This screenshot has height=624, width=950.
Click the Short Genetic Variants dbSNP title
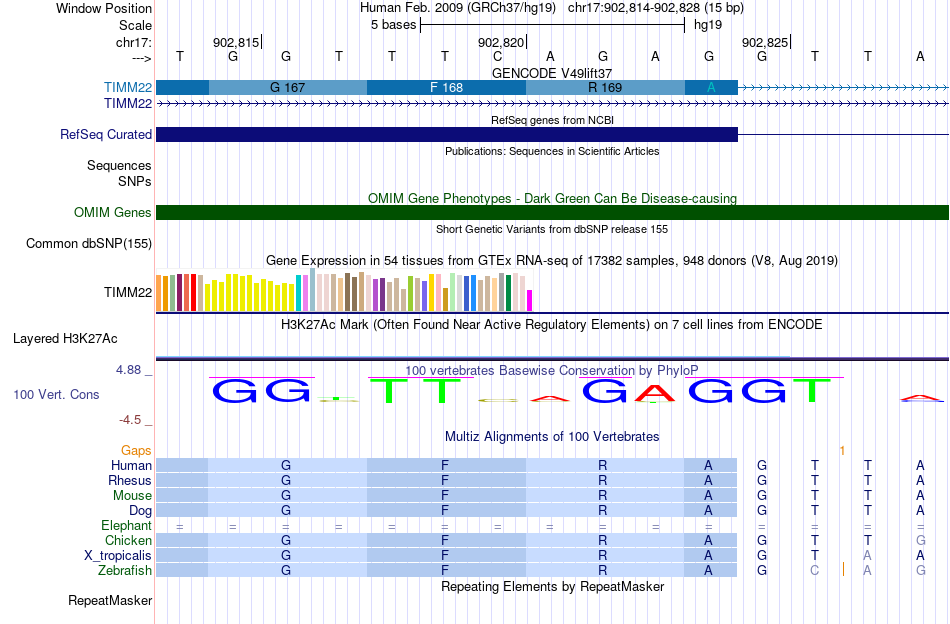point(552,229)
